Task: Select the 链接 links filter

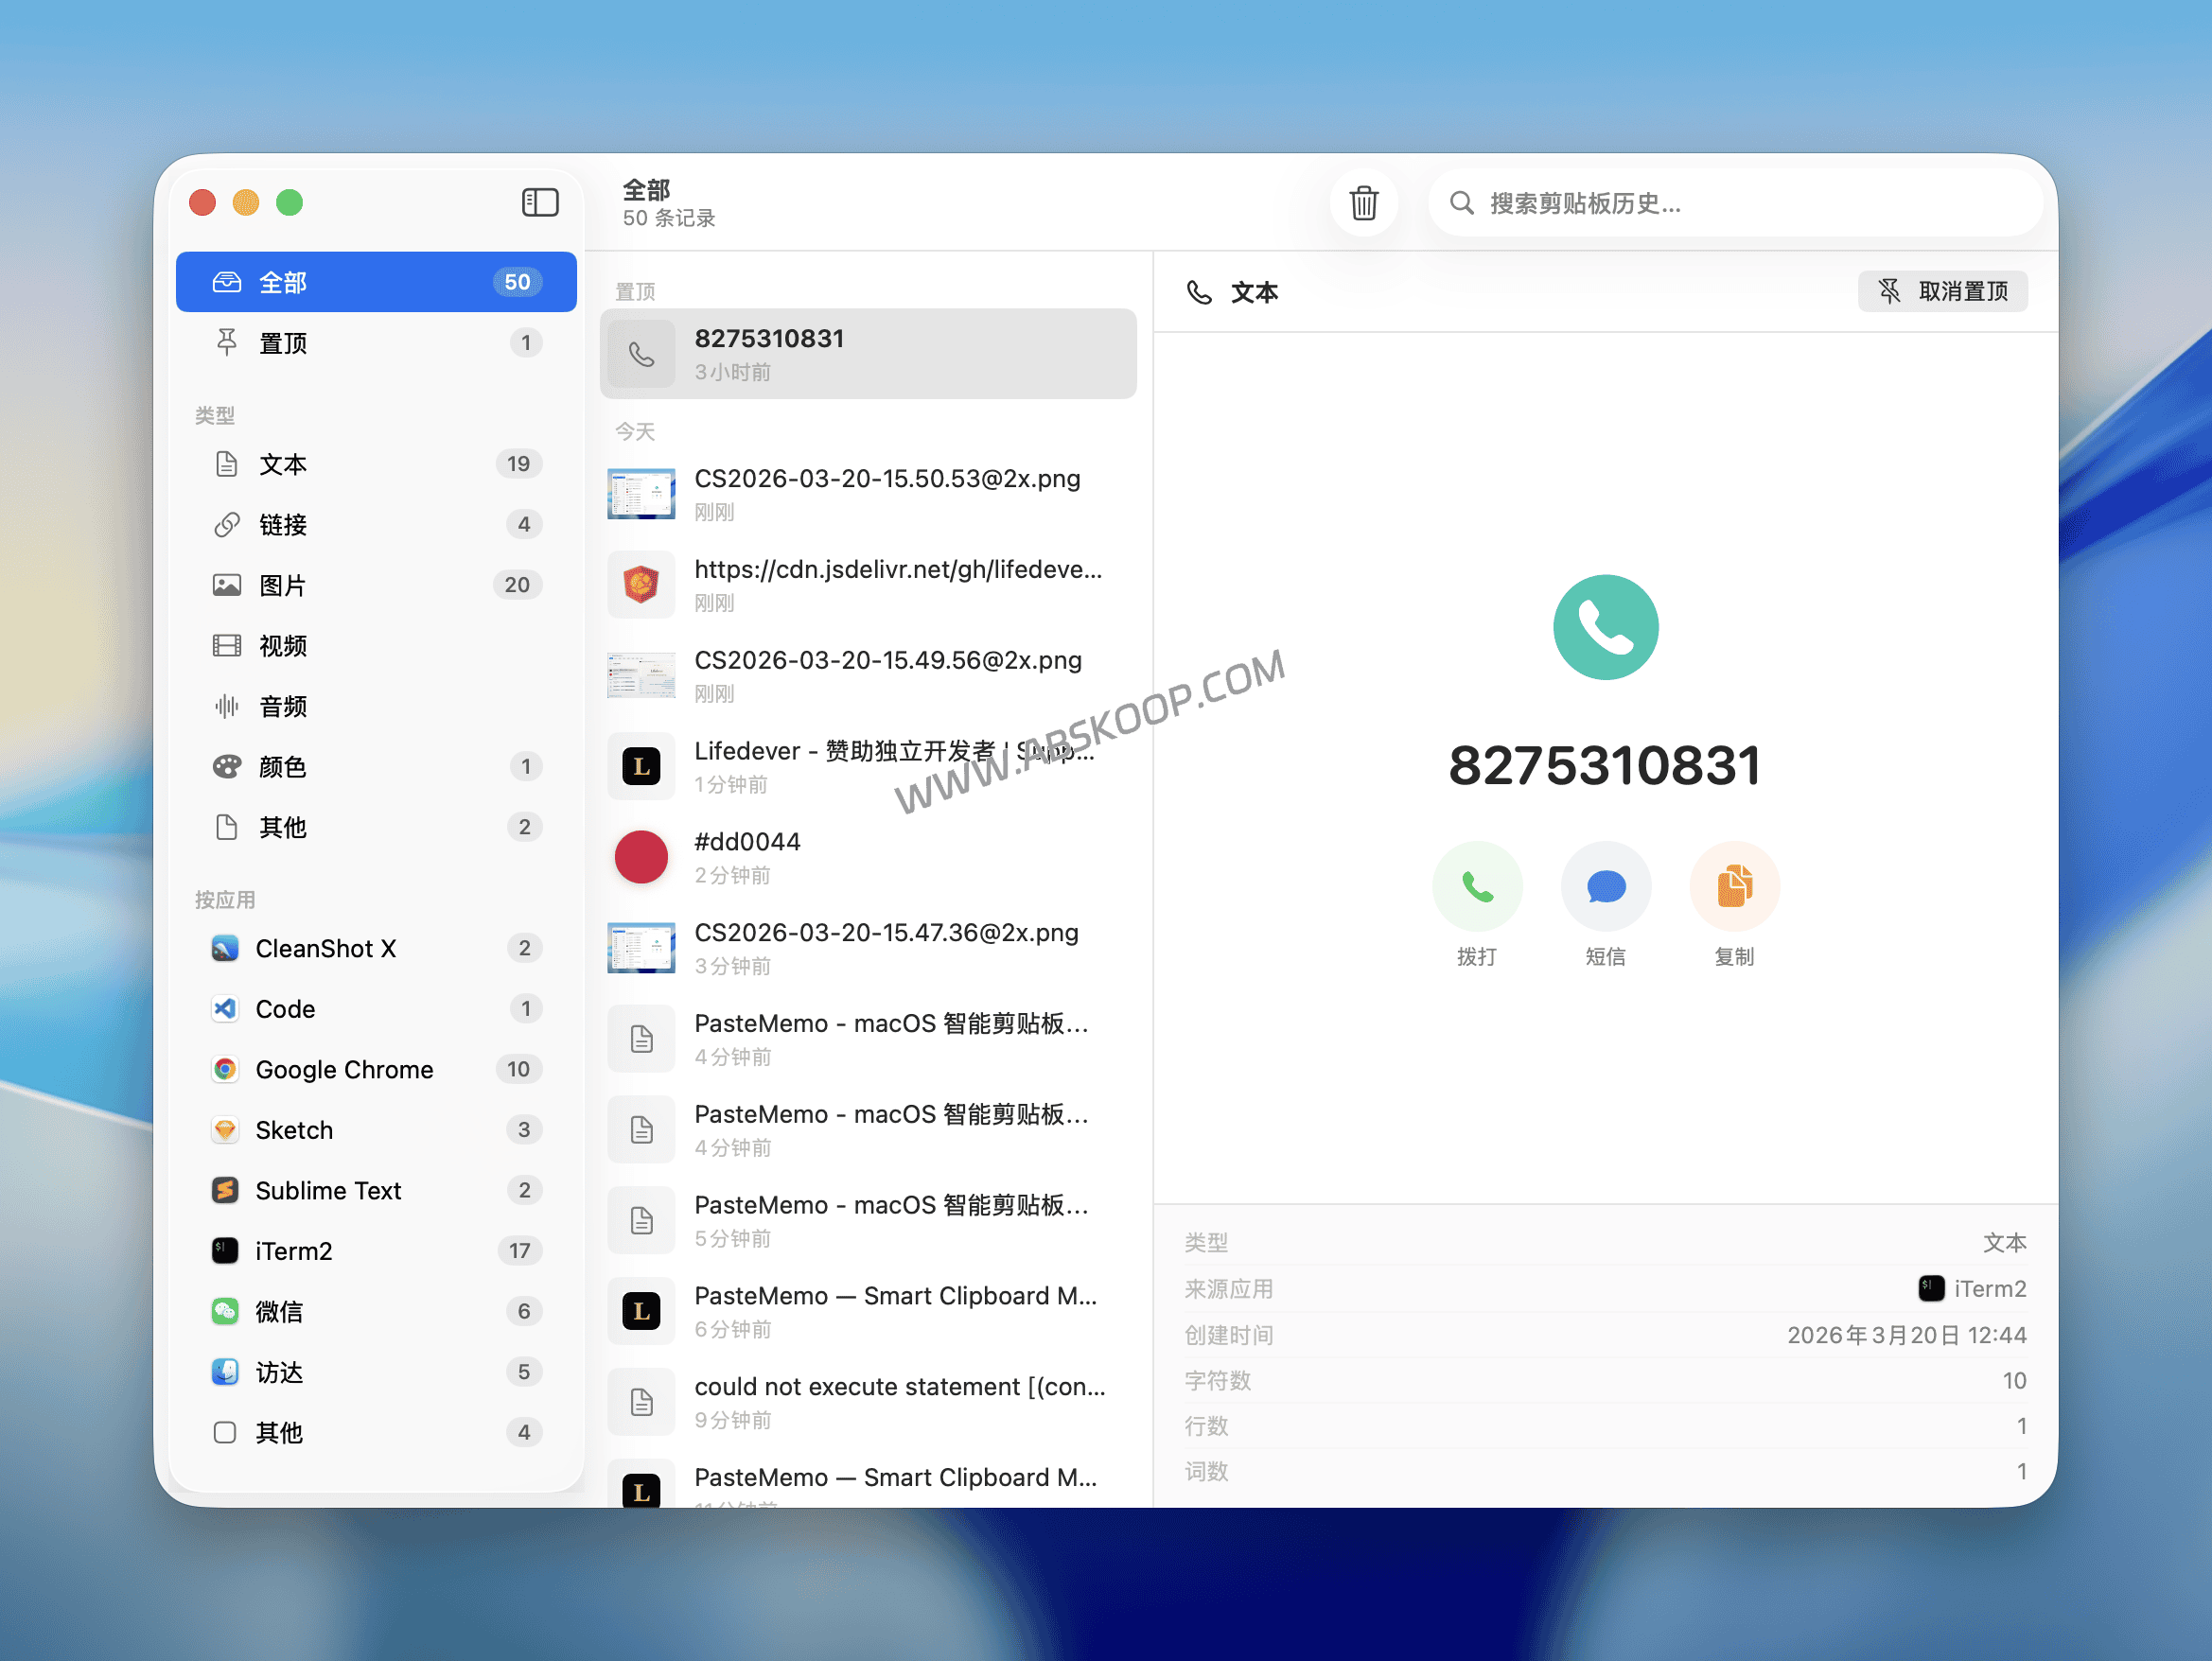Action: coord(283,524)
